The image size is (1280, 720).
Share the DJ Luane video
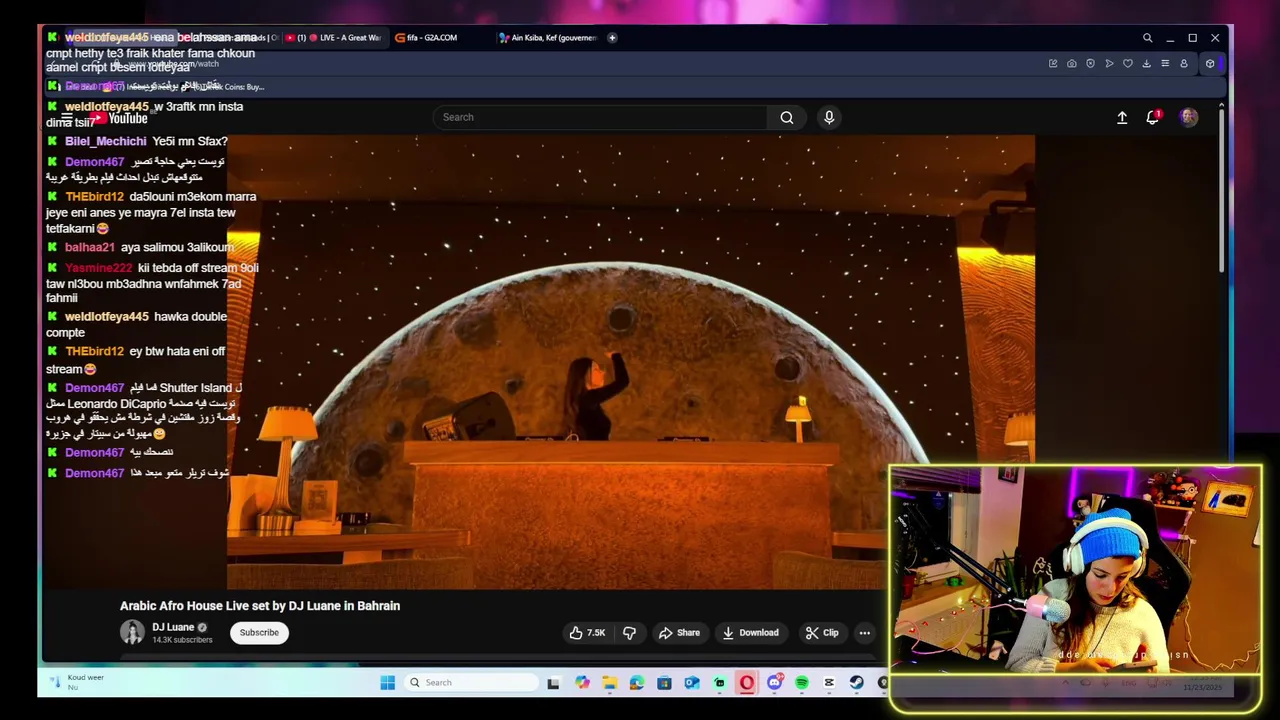pos(678,633)
